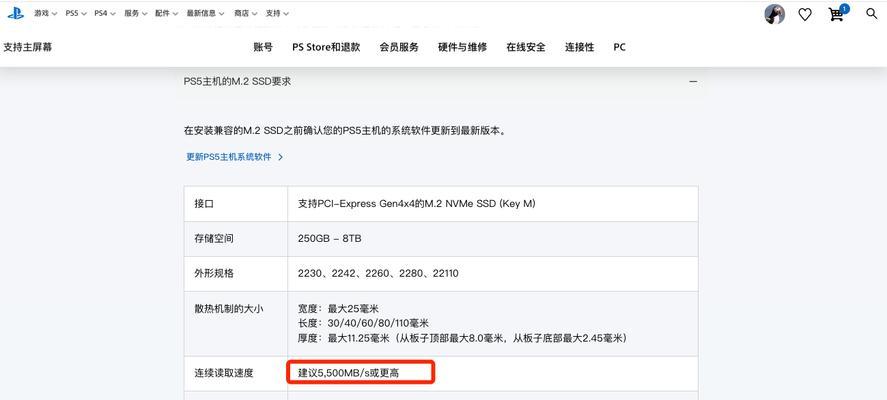Collapse the PS5主机的M.2 SSD要求 section
Screen dimensions: 887x400
coord(693,81)
